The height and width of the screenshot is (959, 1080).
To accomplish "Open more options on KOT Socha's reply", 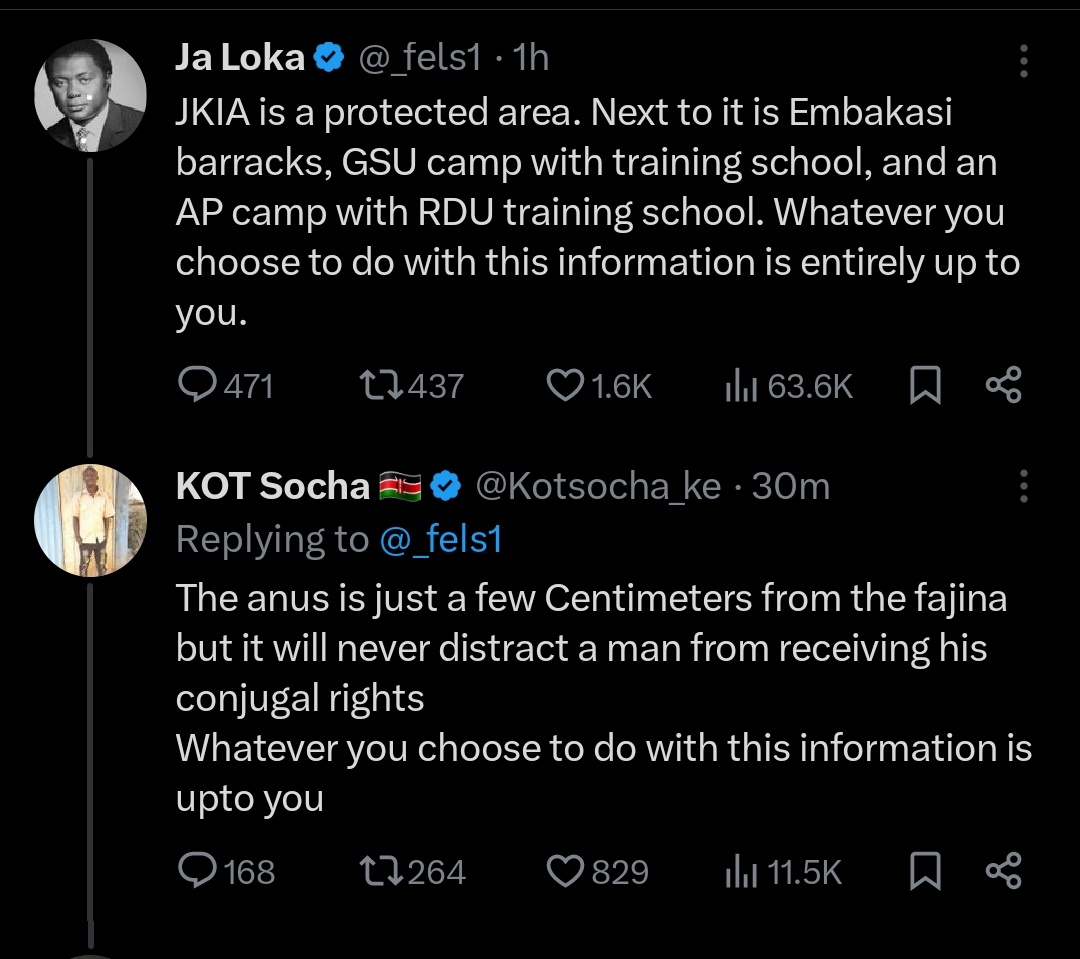I will [x=1023, y=488].
